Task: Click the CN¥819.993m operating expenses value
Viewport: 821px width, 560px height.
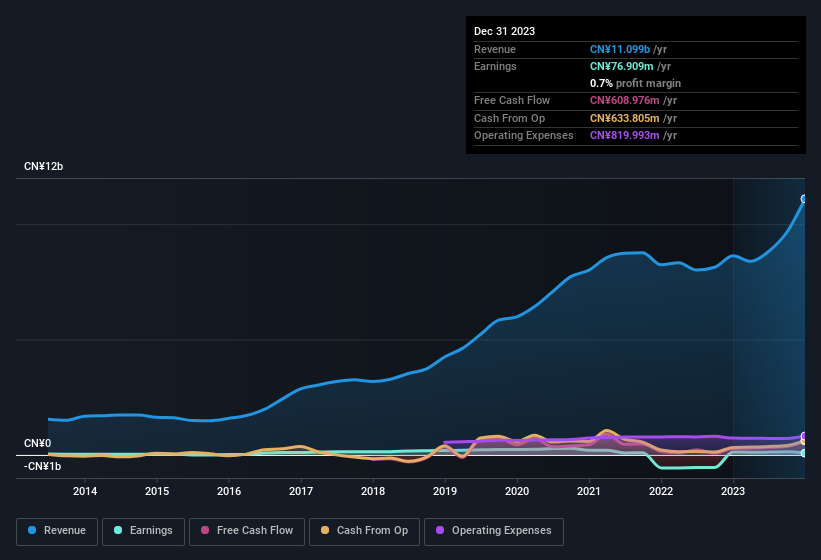Action: pyautogui.click(x=625, y=135)
